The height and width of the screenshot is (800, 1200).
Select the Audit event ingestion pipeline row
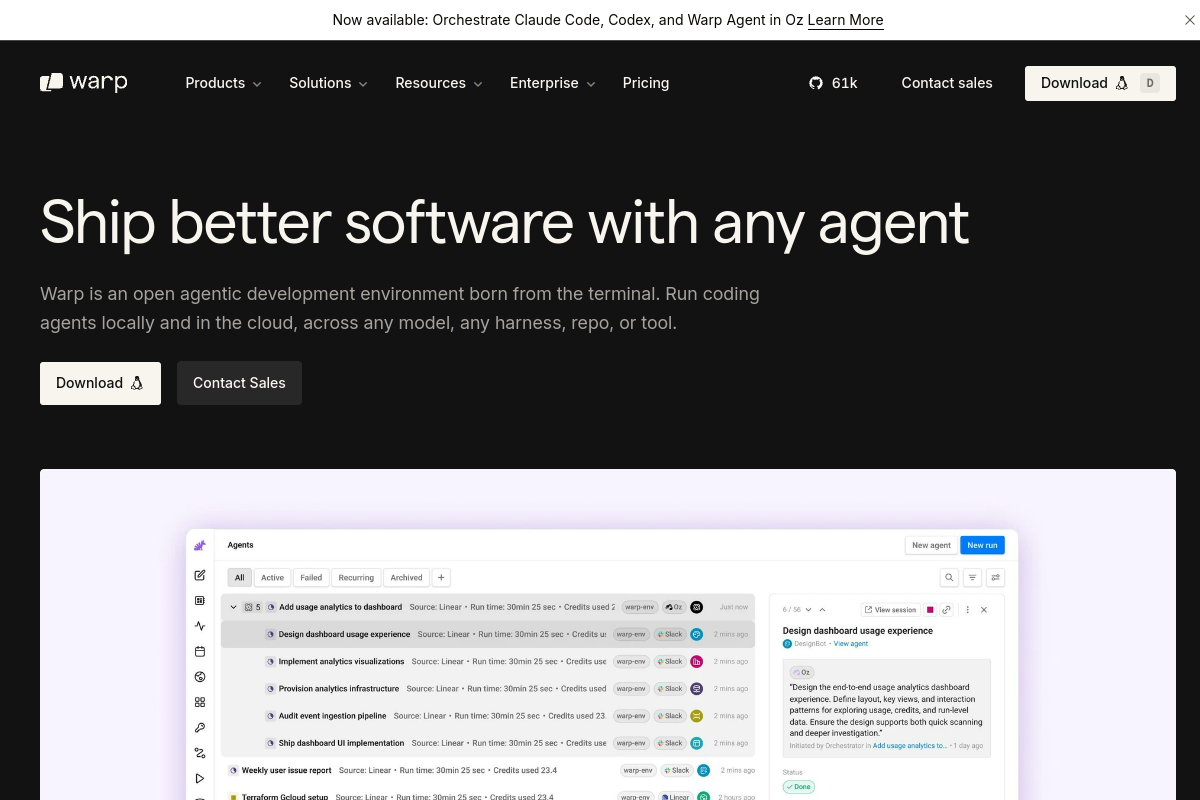click(488, 716)
